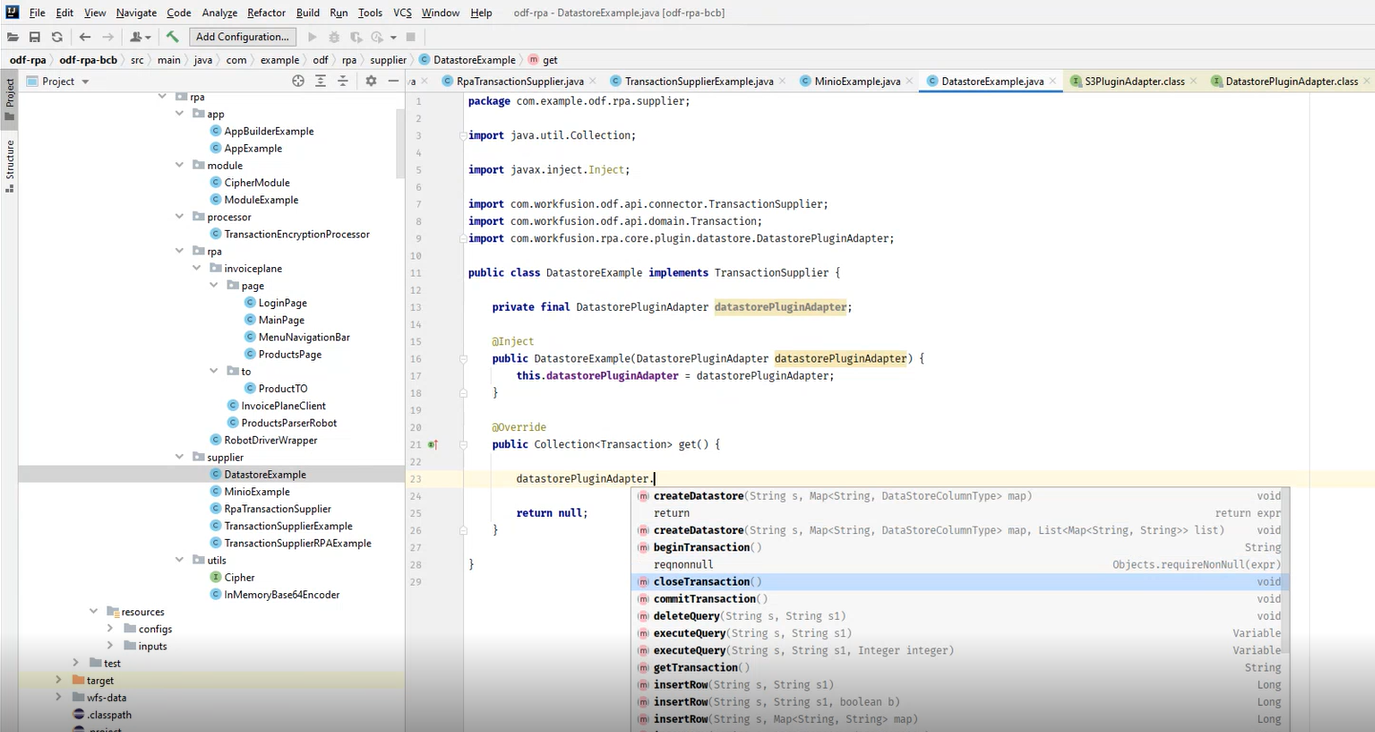Screen dimensions: 1375x732
Task: Open the VCS menu
Action: tap(402, 13)
